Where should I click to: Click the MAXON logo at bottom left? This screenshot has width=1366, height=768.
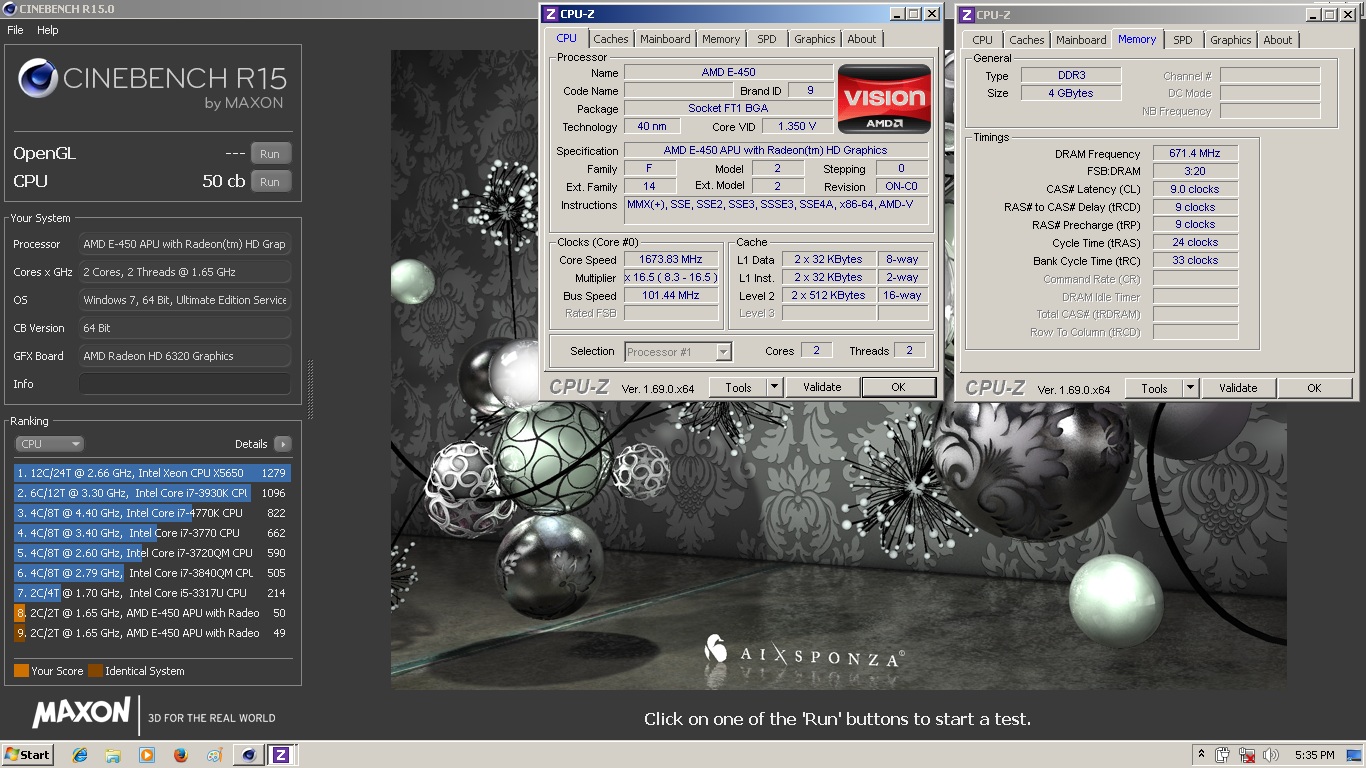[82, 713]
